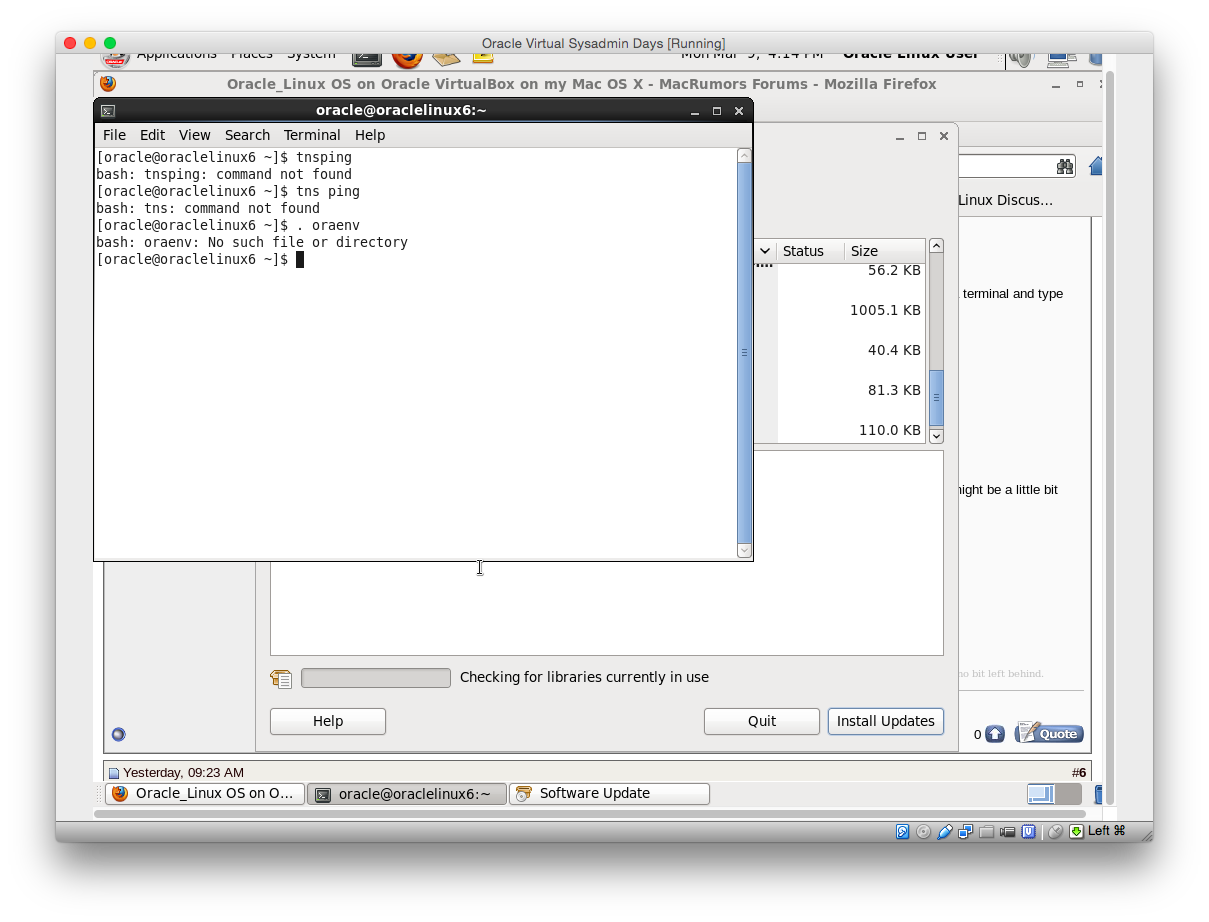Open the USB devices icon in VirtualBox status bar
1209x922 pixels.
945,831
